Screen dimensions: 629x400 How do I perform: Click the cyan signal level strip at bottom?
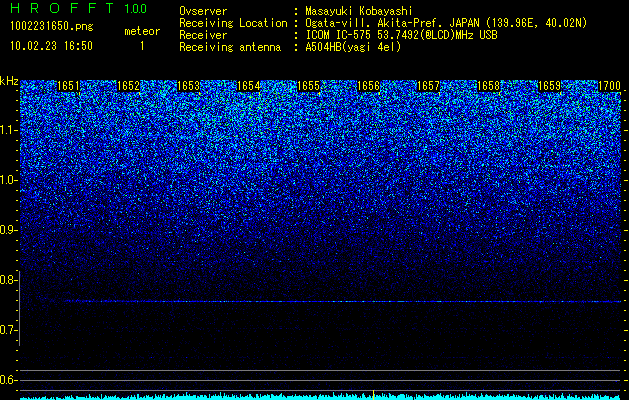click(x=321, y=396)
